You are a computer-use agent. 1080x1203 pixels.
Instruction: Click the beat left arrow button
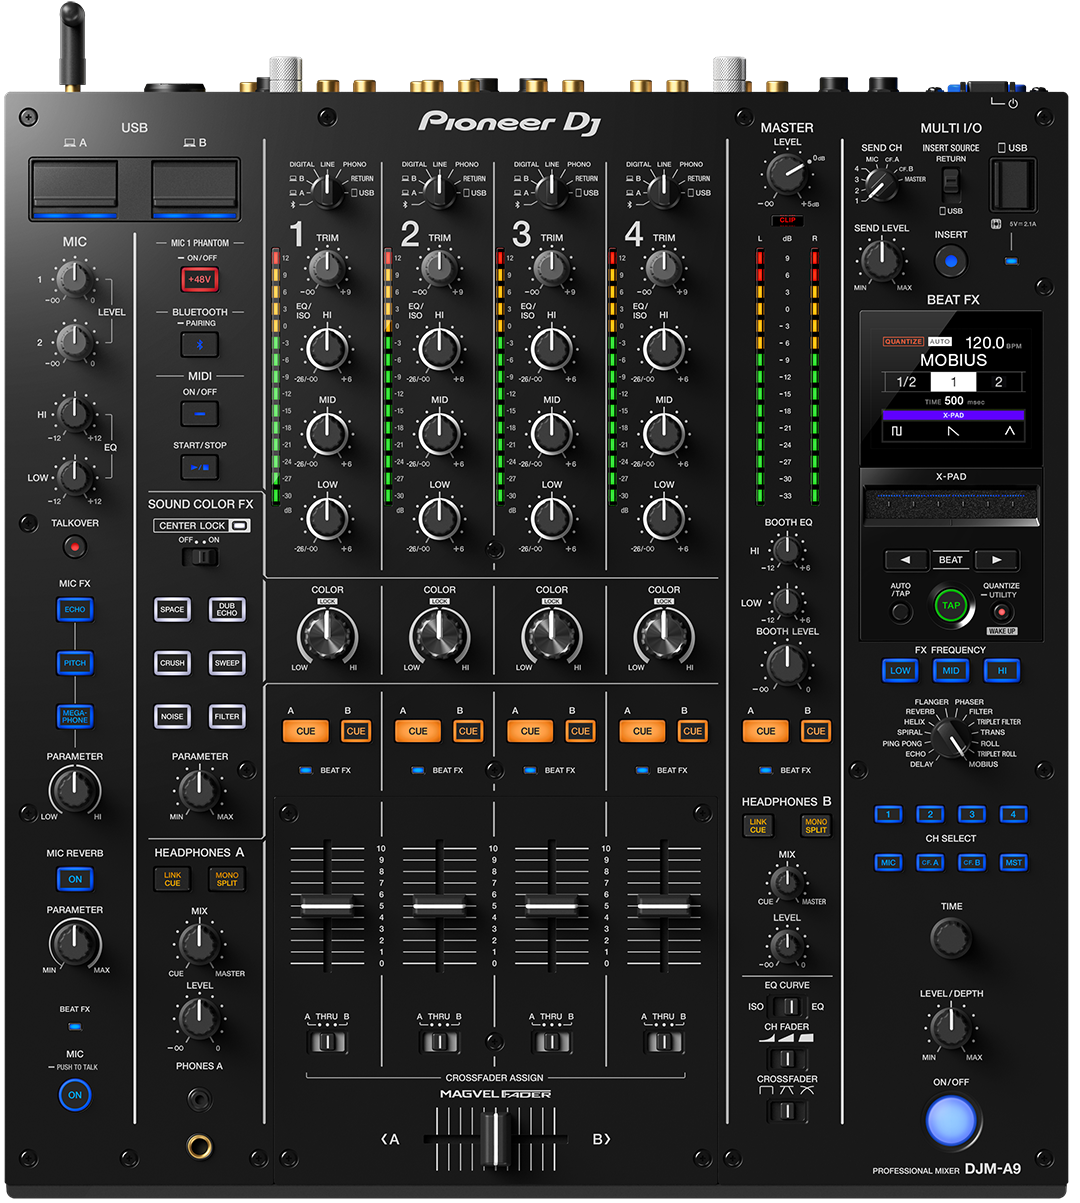tap(906, 560)
